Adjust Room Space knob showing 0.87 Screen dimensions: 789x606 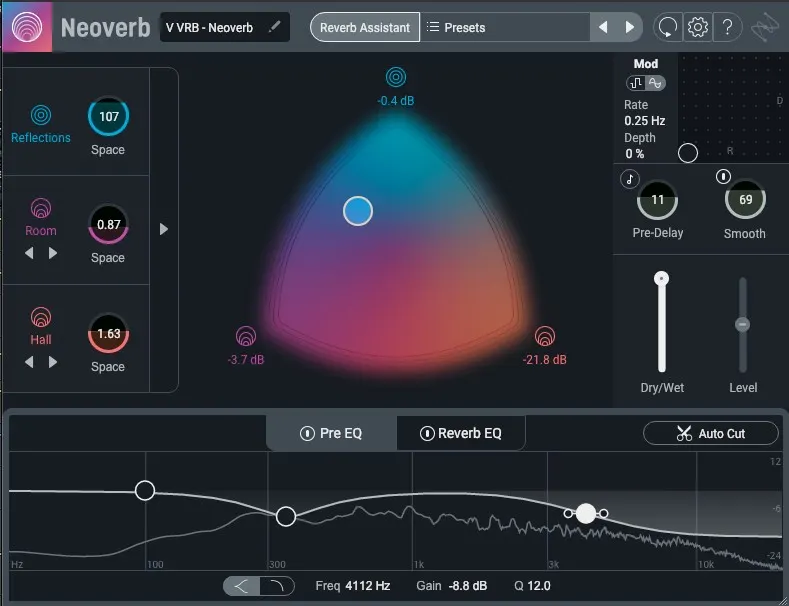coord(109,224)
